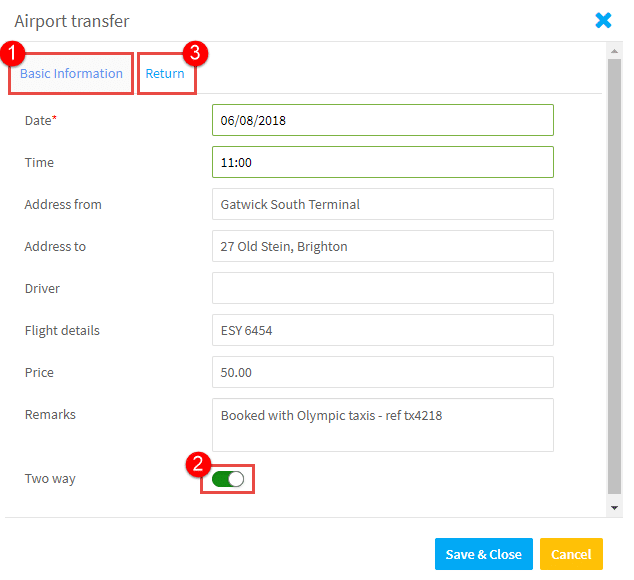Click the scrollbar up arrow
The height and width of the screenshot is (580, 634).
point(614,51)
